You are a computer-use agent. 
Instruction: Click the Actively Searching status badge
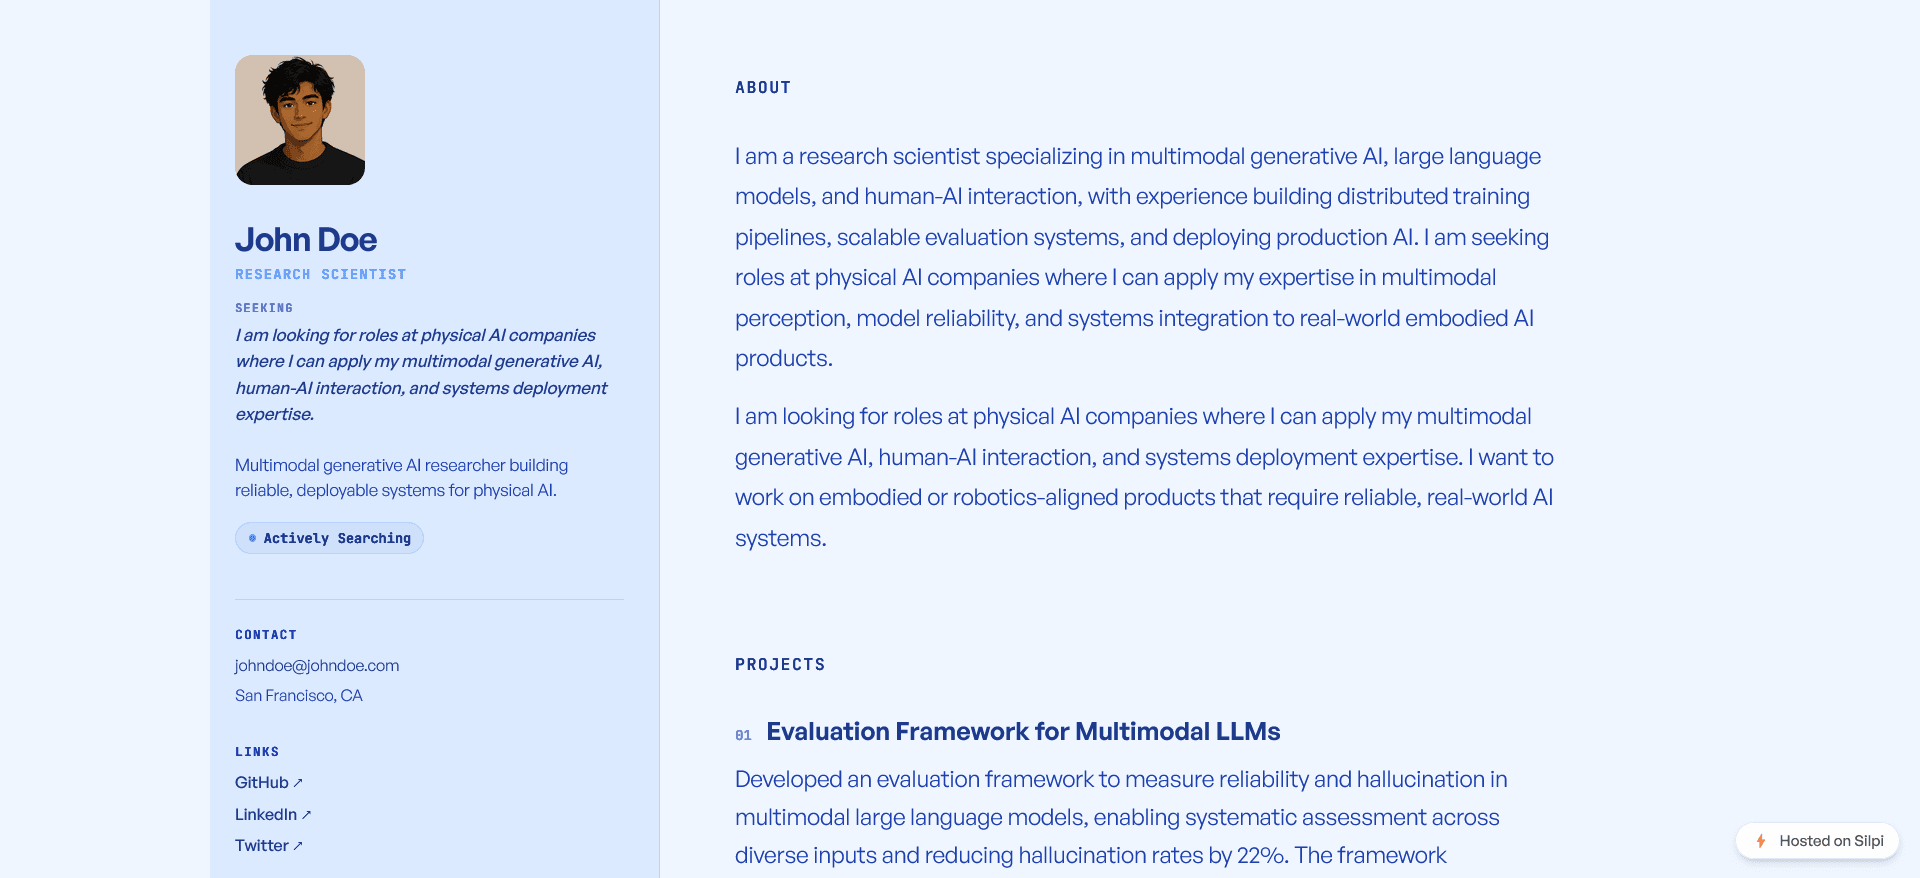[329, 538]
